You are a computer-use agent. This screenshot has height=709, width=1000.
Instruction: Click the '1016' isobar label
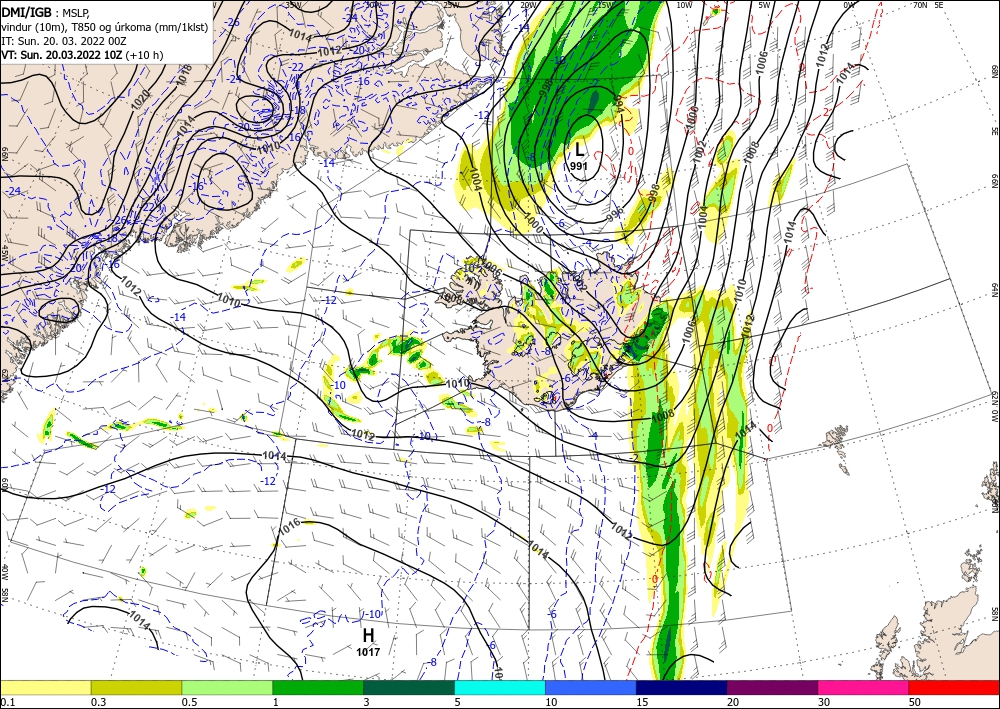[x=290, y=527]
